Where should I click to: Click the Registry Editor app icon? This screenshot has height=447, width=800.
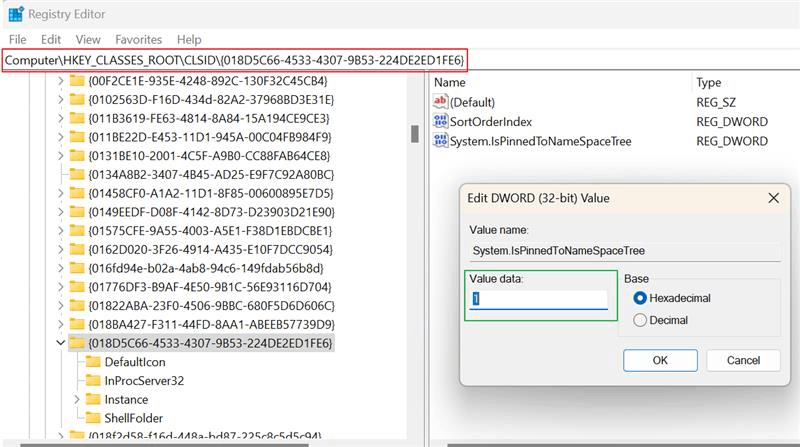(x=16, y=14)
